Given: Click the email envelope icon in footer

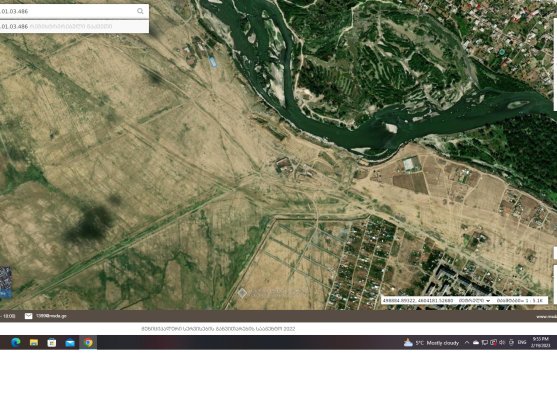Looking at the screenshot, I should click(x=28, y=316).
